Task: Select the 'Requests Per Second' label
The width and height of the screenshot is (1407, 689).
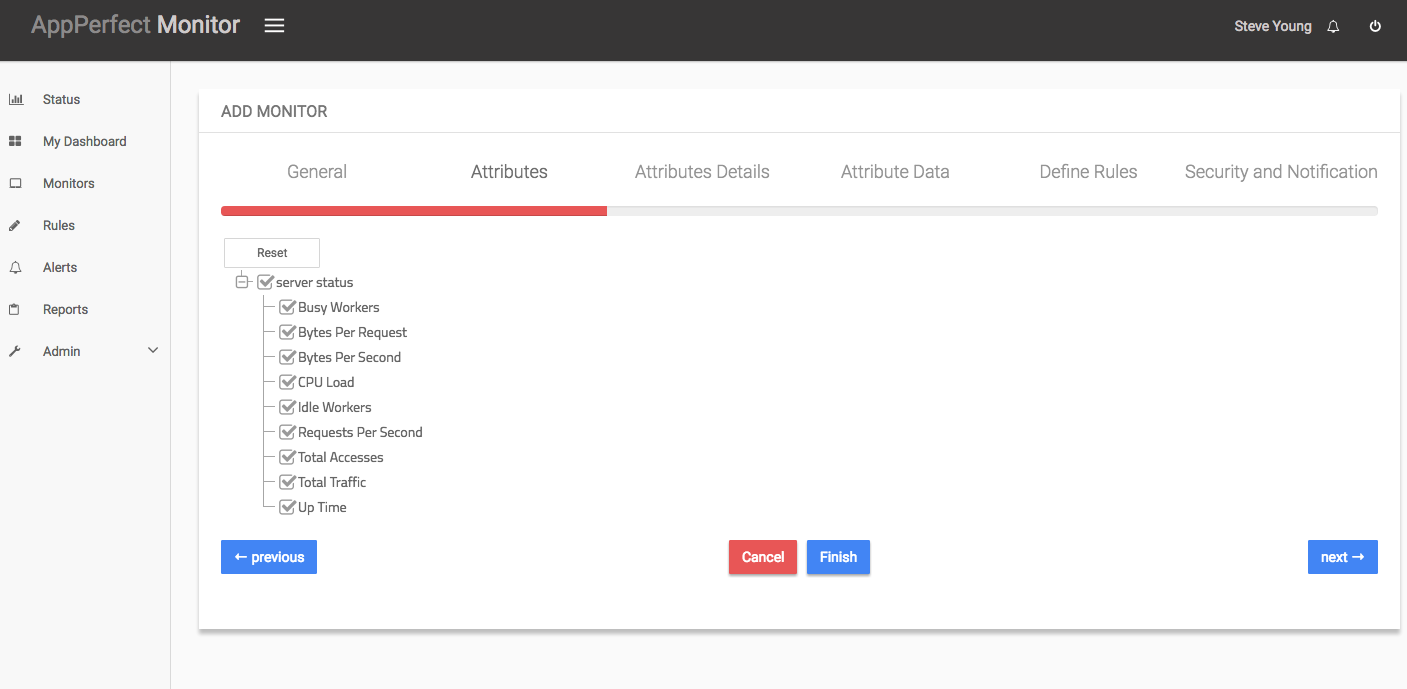Action: (x=360, y=432)
